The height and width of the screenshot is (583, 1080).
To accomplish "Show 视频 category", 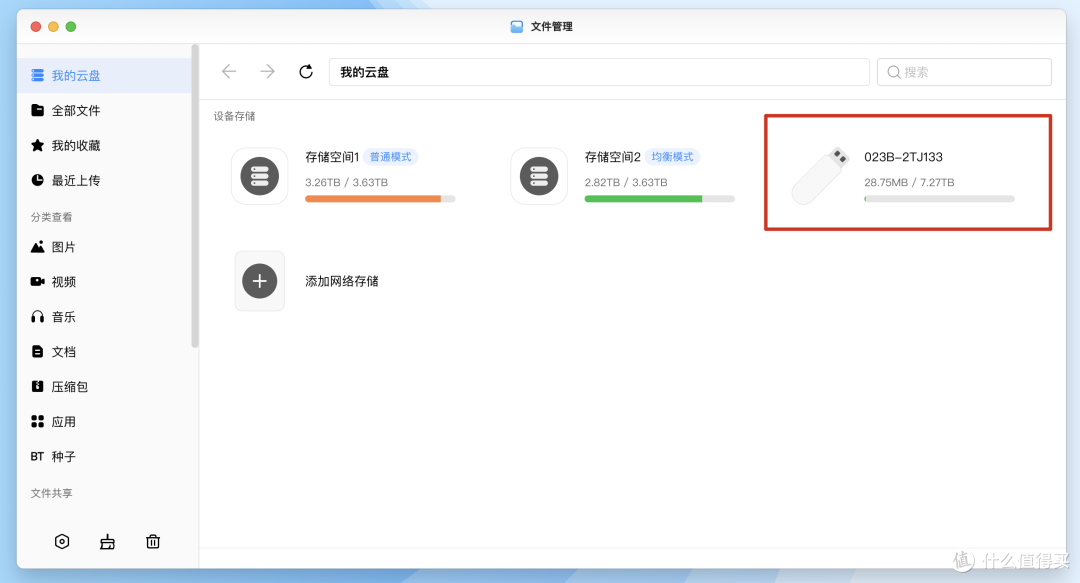I will (x=104, y=282).
